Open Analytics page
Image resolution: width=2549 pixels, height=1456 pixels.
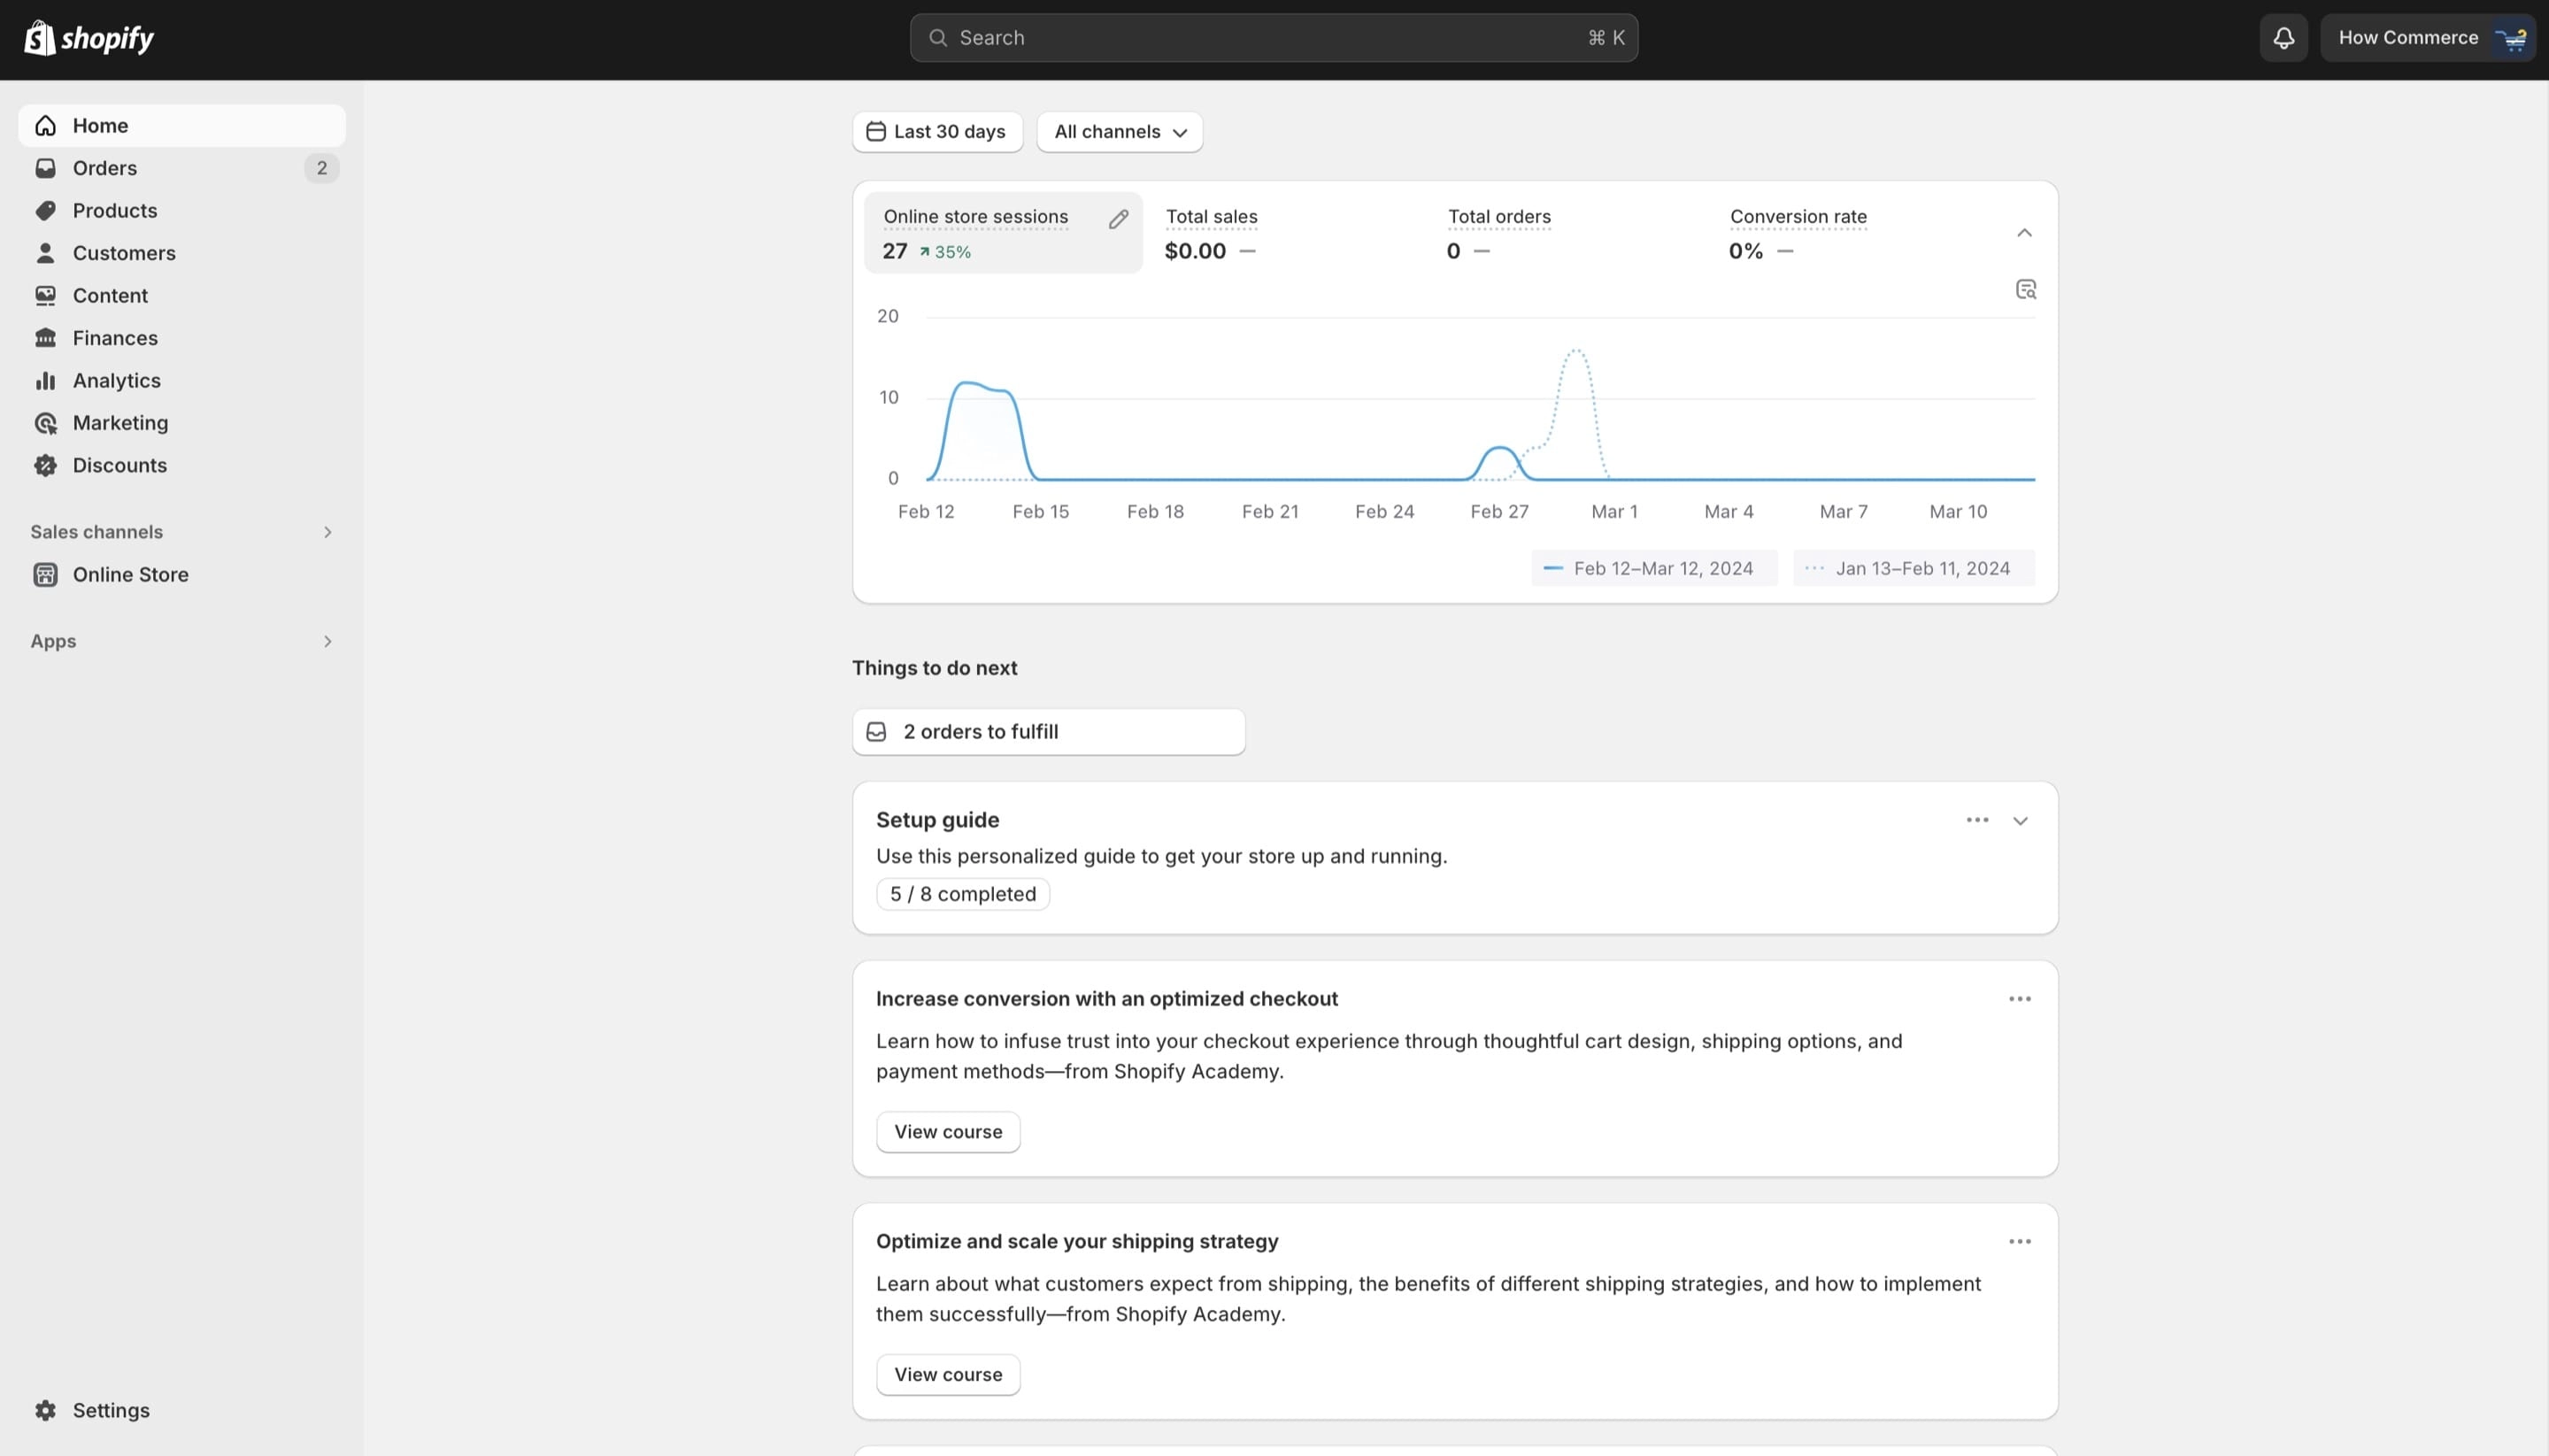(x=181, y=381)
